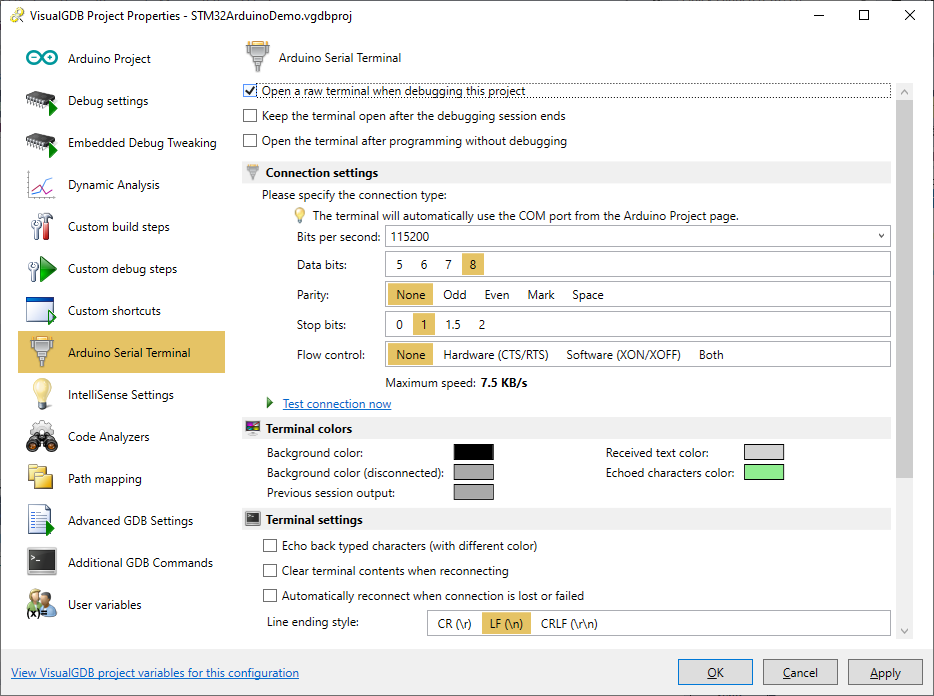Select Hardware (CTS/RTS) flow control
The image size is (934, 696).
click(x=496, y=355)
